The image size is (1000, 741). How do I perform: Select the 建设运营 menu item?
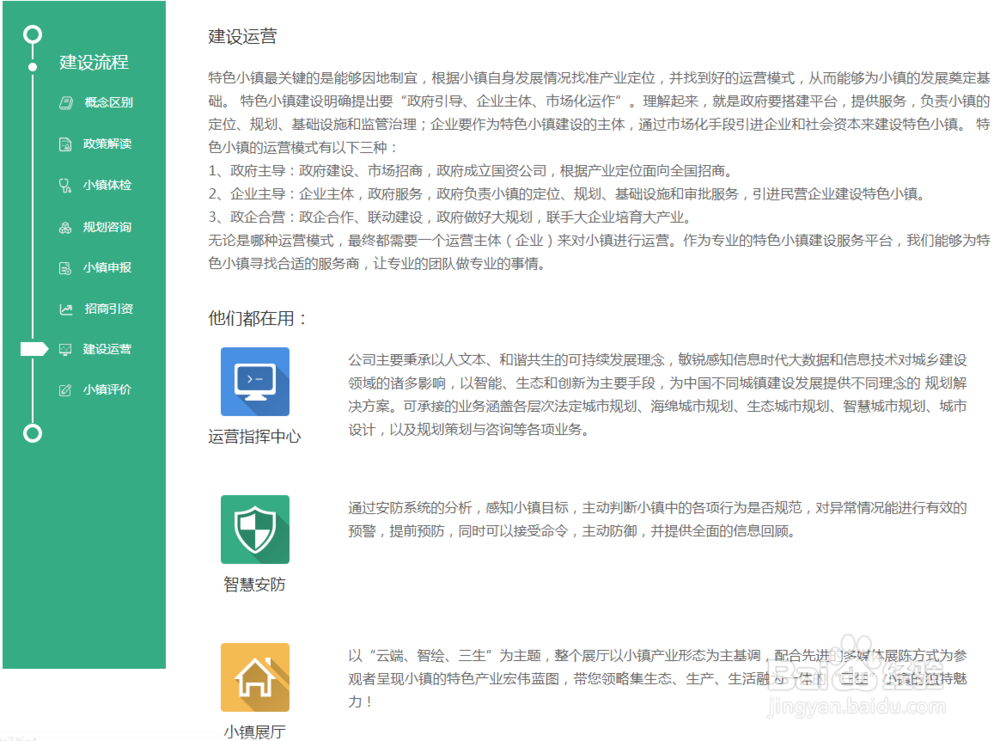107,349
